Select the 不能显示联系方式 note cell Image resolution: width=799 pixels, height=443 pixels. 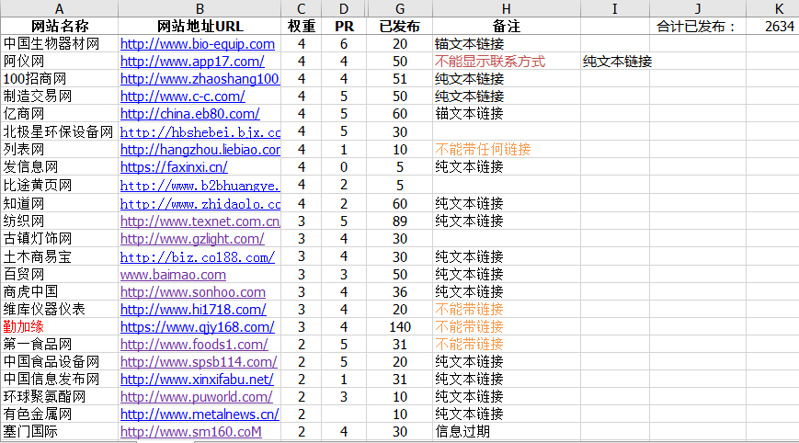click(506, 61)
